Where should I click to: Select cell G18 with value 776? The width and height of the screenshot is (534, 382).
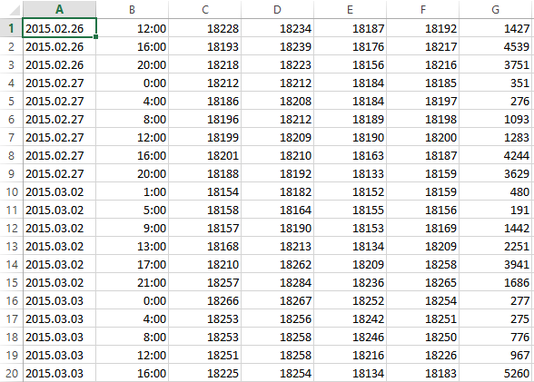[496, 337]
